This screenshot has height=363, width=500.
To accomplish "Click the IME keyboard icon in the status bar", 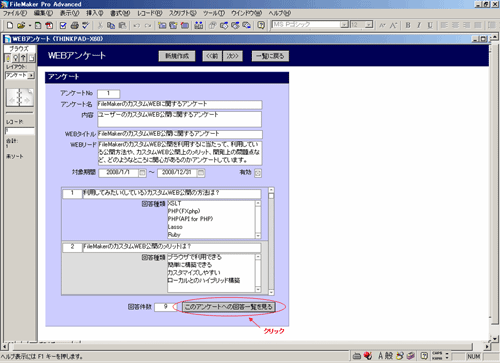I will (x=357, y=356).
